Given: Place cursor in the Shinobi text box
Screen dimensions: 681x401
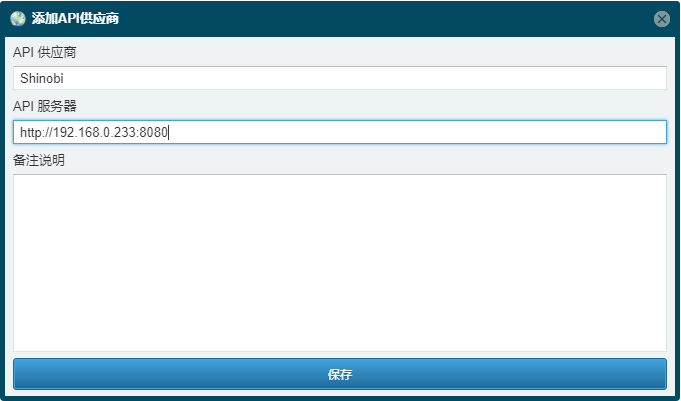Looking at the screenshot, I should click(x=340, y=78).
